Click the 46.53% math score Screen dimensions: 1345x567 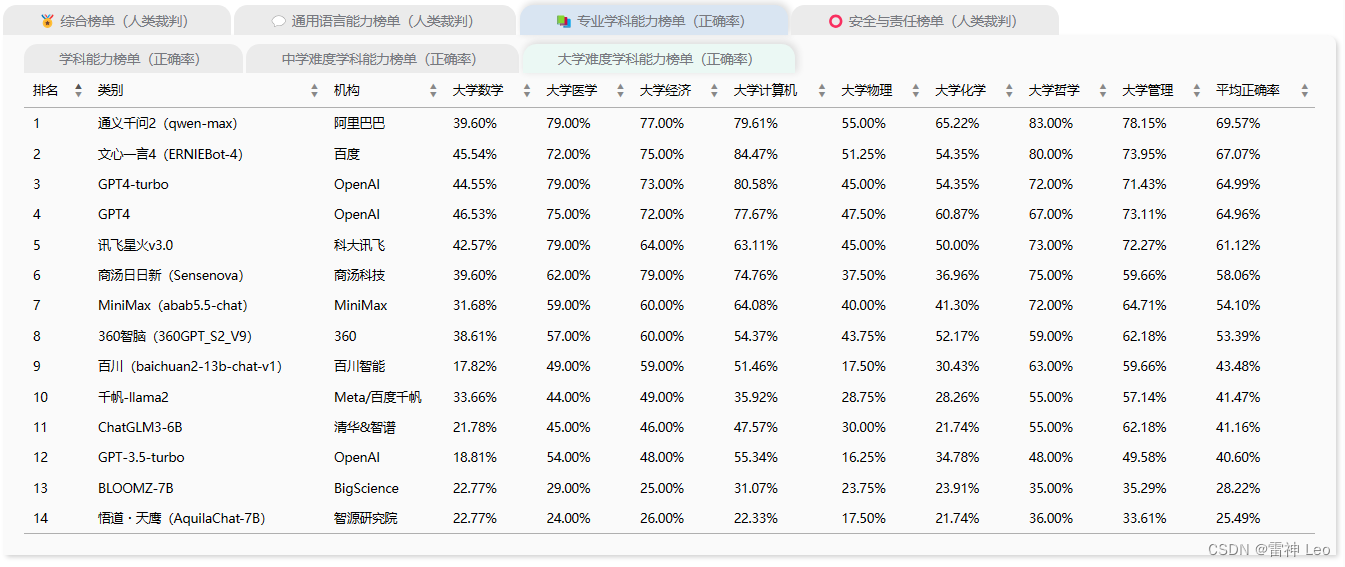tap(475, 214)
